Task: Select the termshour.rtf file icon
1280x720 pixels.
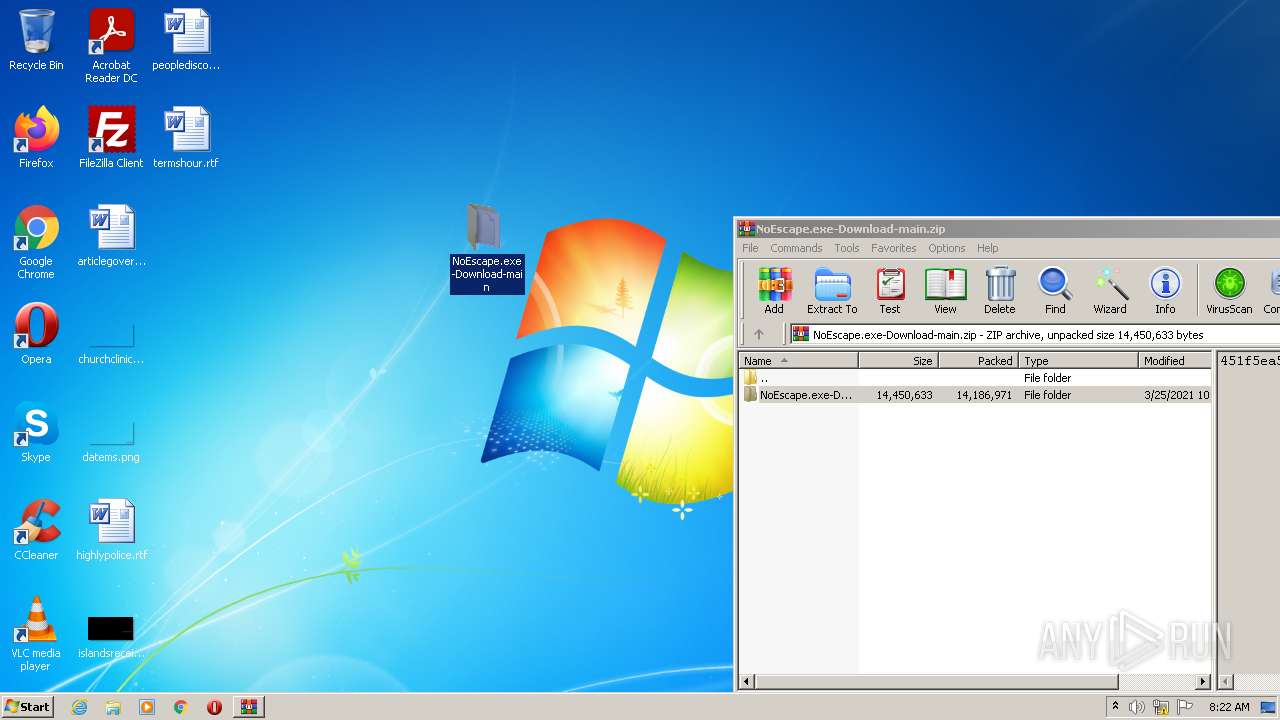Action: tap(186, 137)
